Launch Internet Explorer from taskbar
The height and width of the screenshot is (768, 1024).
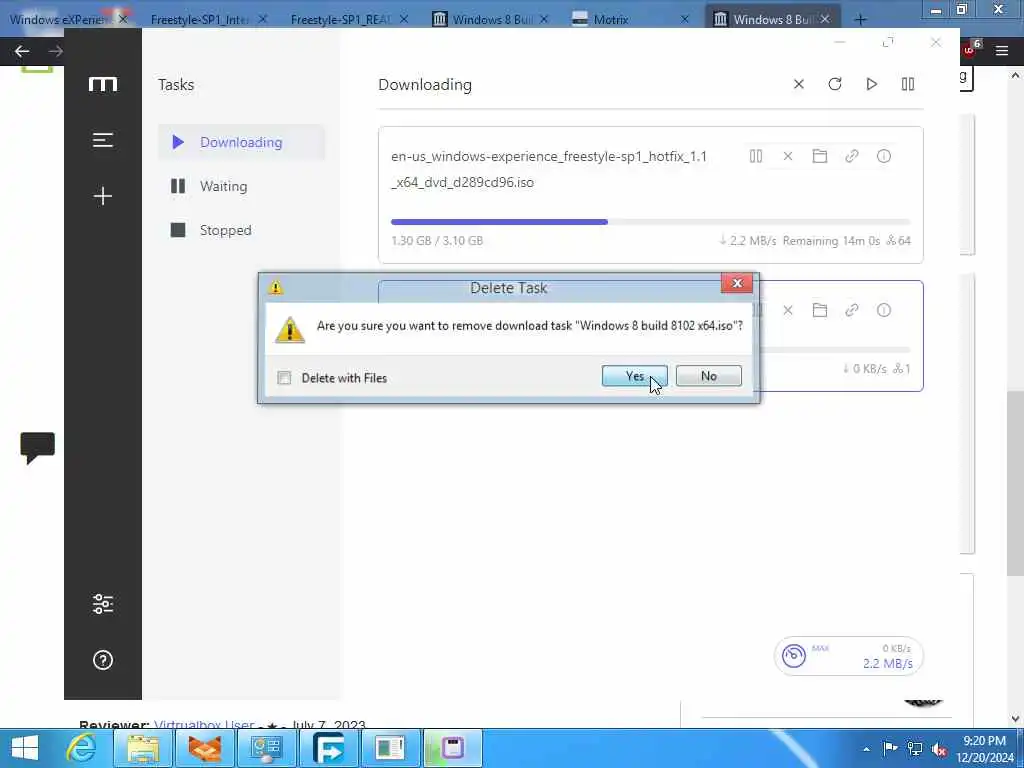[x=82, y=748]
